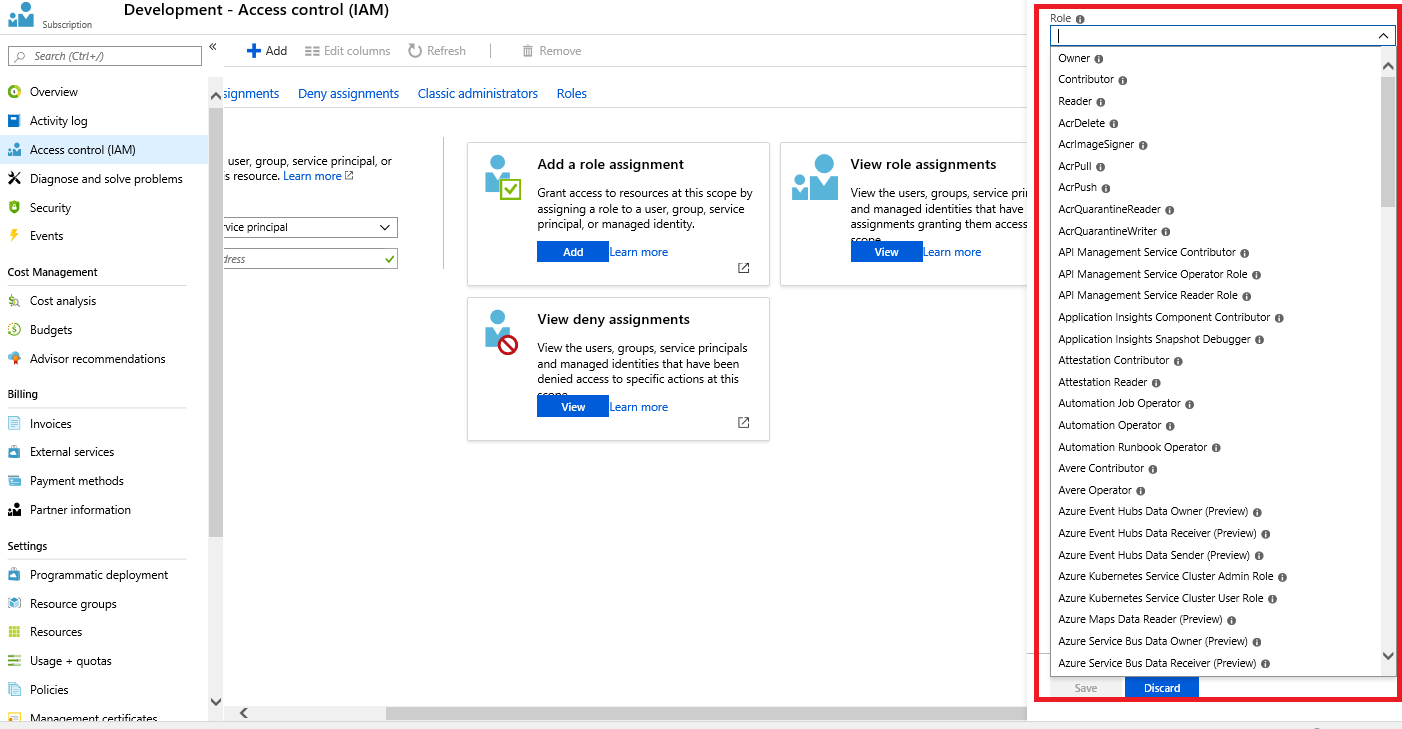This screenshot has width=1402, height=729.
Task: Click View button on View deny assignments card
Action: point(573,407)
